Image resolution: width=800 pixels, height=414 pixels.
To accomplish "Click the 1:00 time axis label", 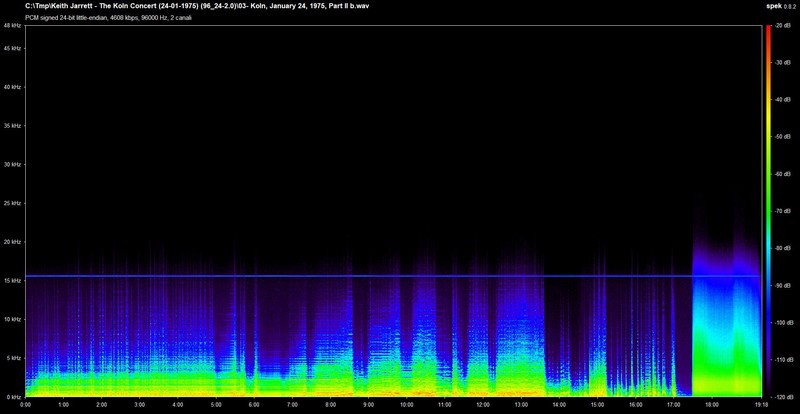I will pyautogui.click(x=64, y=404).
